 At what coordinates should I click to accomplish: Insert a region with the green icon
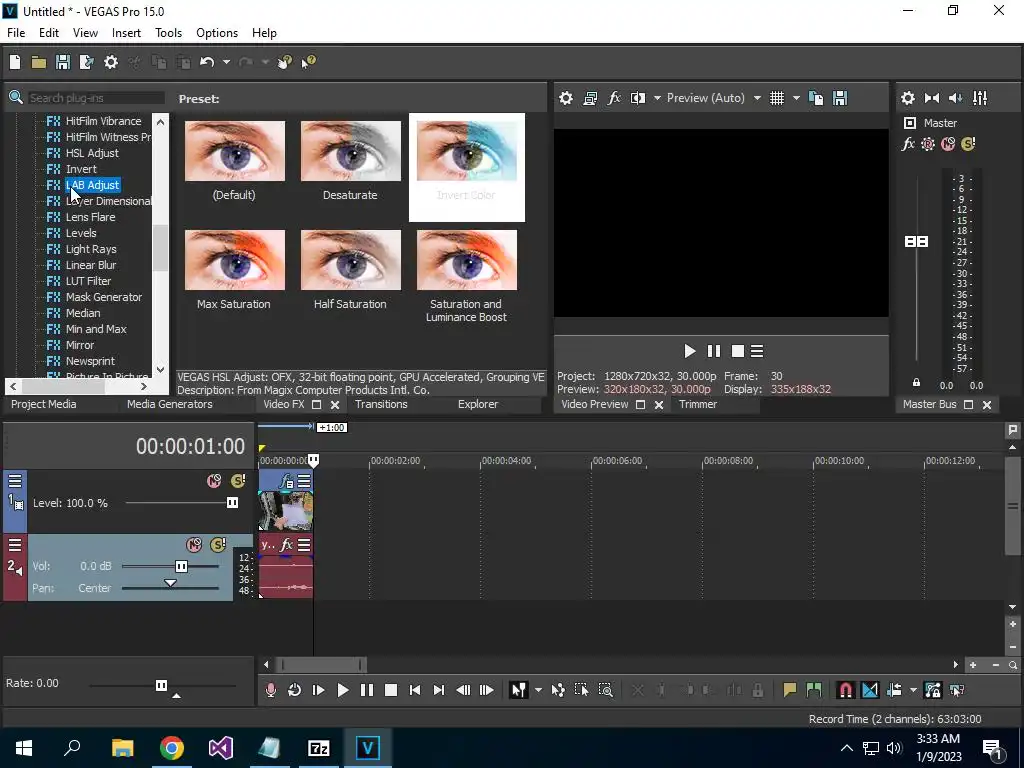[814, 690]
